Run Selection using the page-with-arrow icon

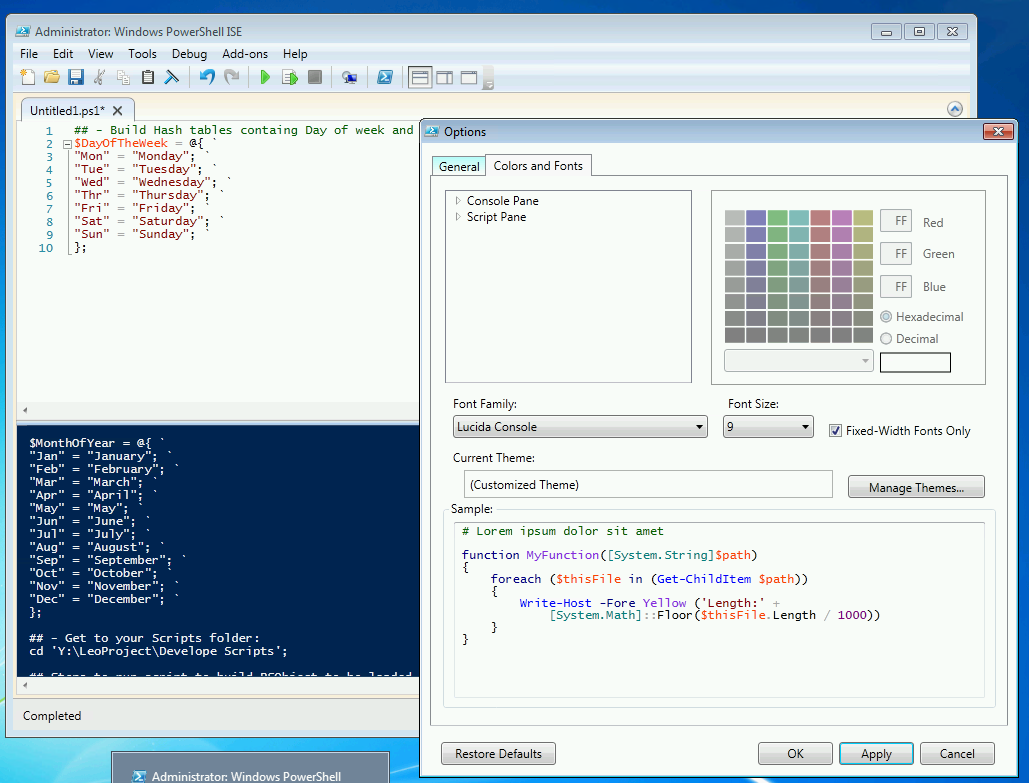(289, 77)
